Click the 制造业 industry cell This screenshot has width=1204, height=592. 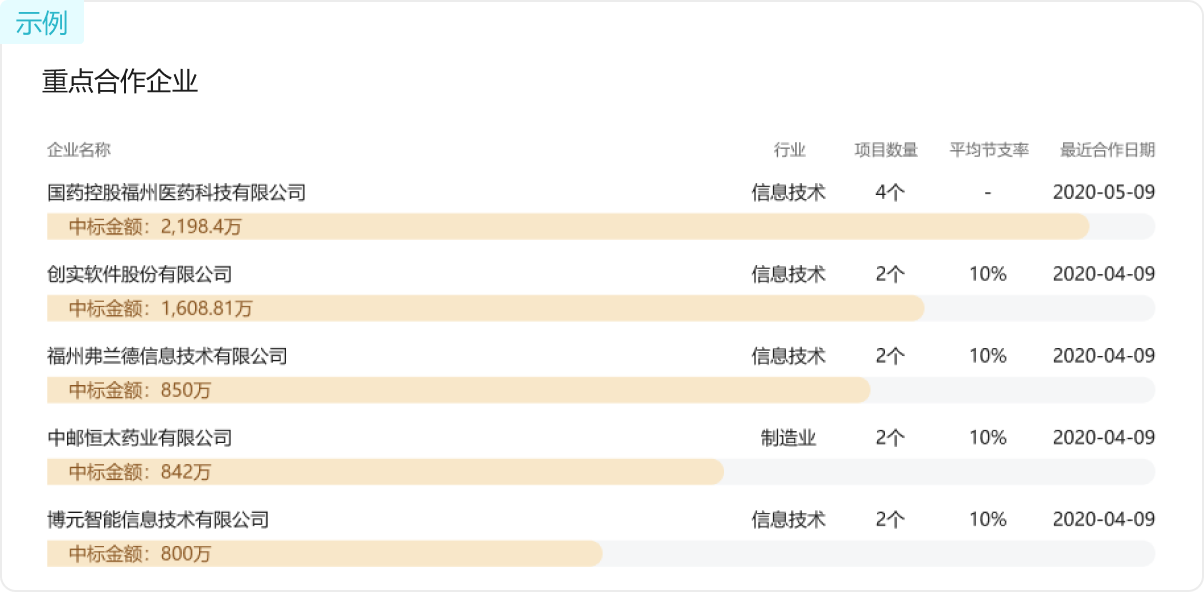point(789,438)
